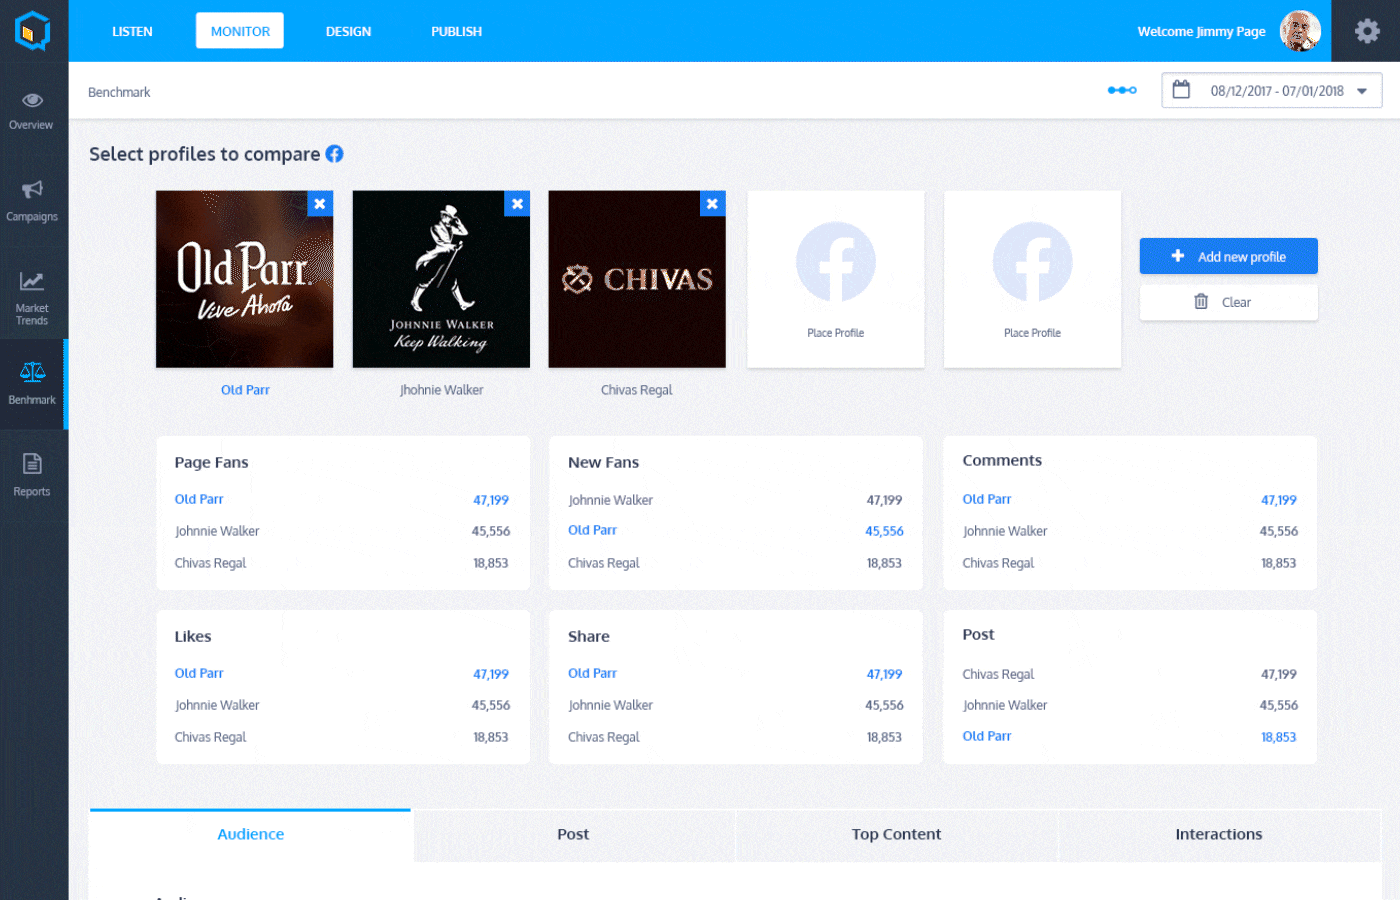1400x900 pixels.
Task: Switch to the DESIGN tab
Action: coord(348,31)
